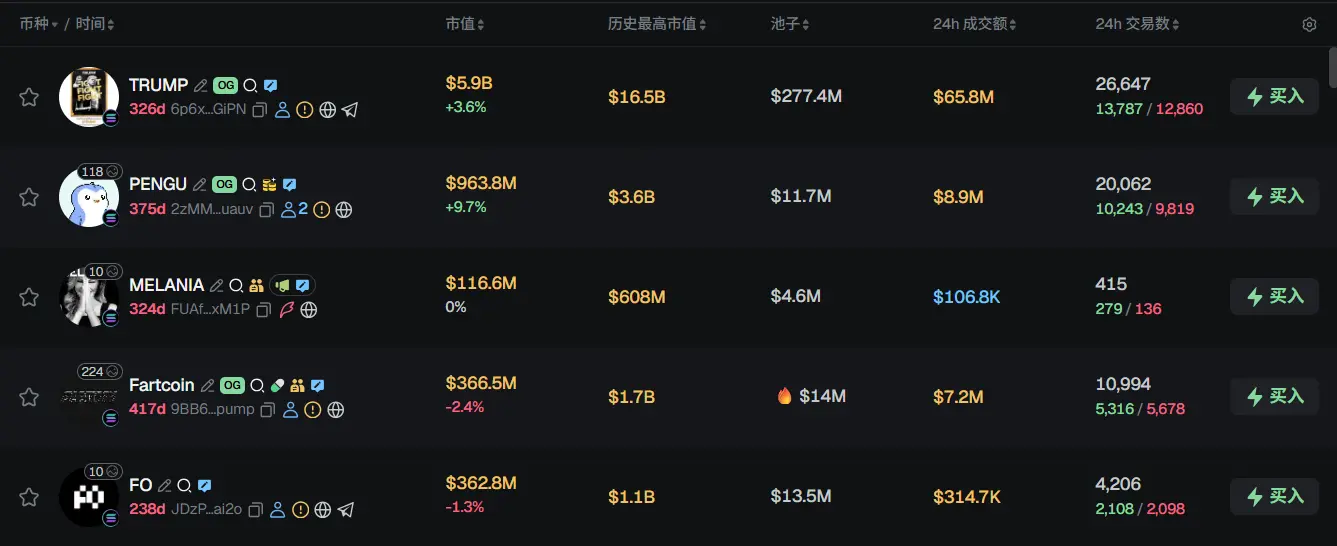This screenshot has width=1337, height=546.
Task: Open table column settings gear
Action: 1309,24
